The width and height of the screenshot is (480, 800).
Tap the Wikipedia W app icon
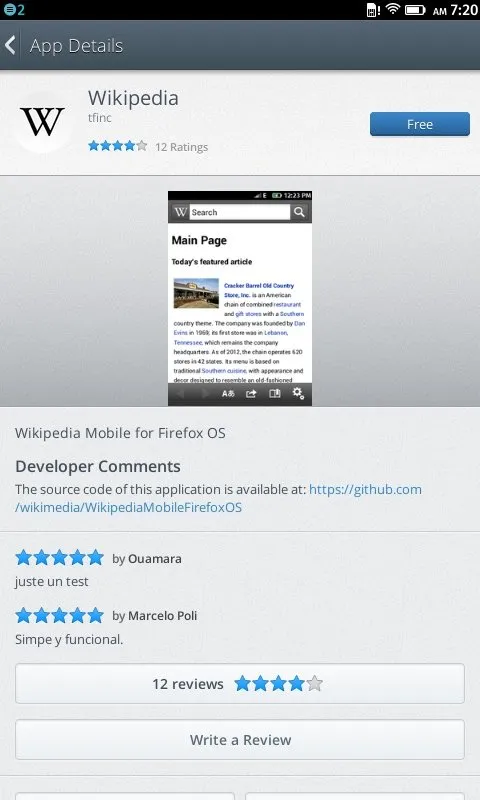[x=42, y=122]
